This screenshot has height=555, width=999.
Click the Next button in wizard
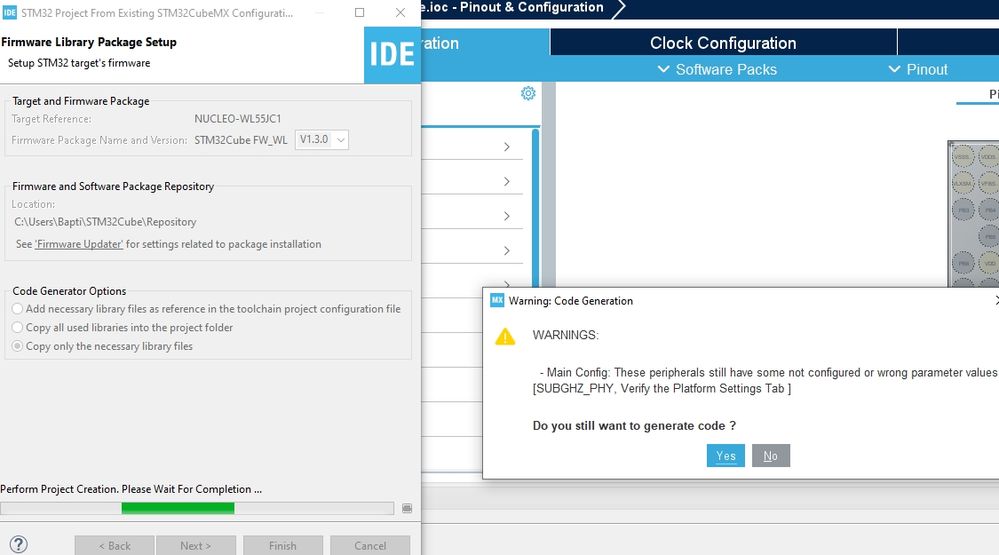[196, 545]
